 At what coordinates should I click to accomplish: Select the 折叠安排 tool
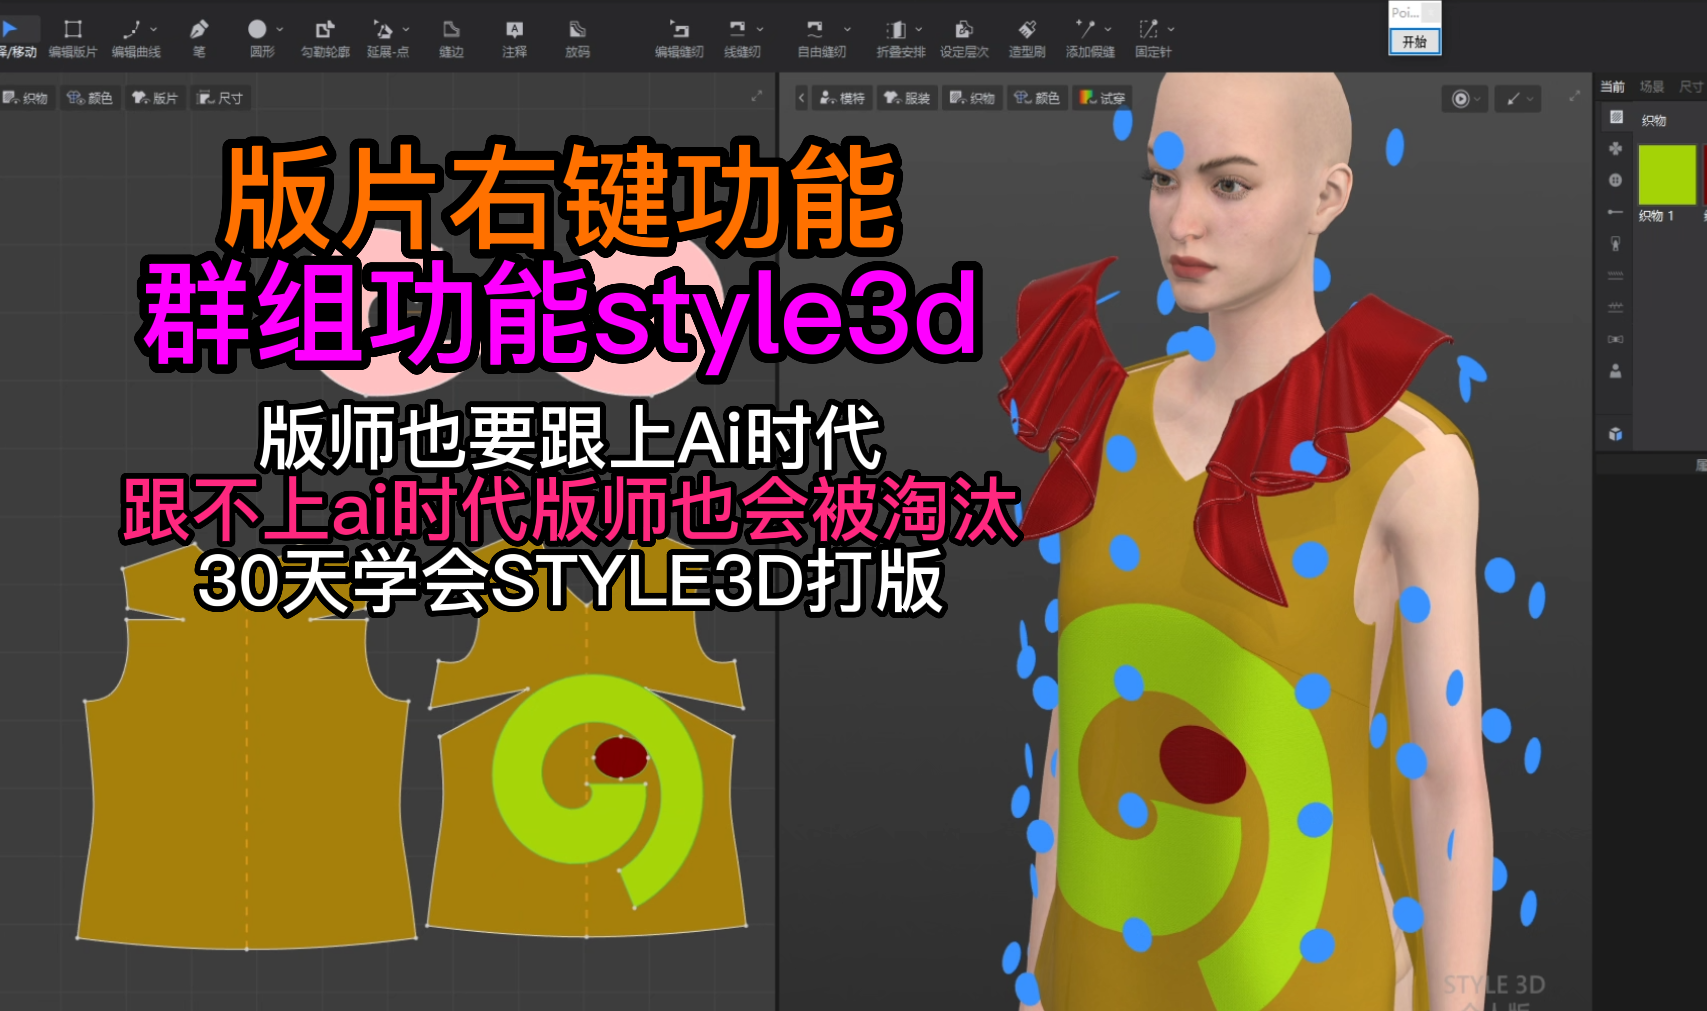(900, 38)
